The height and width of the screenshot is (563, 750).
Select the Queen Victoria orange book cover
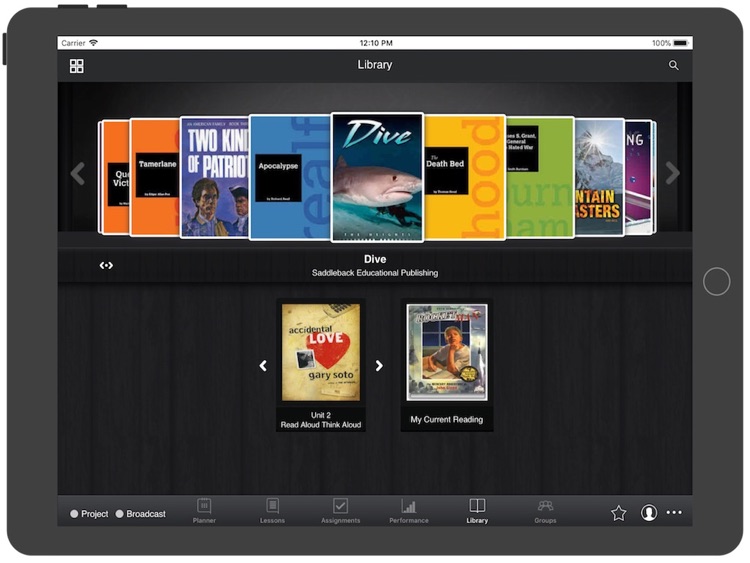click(116, 177)
